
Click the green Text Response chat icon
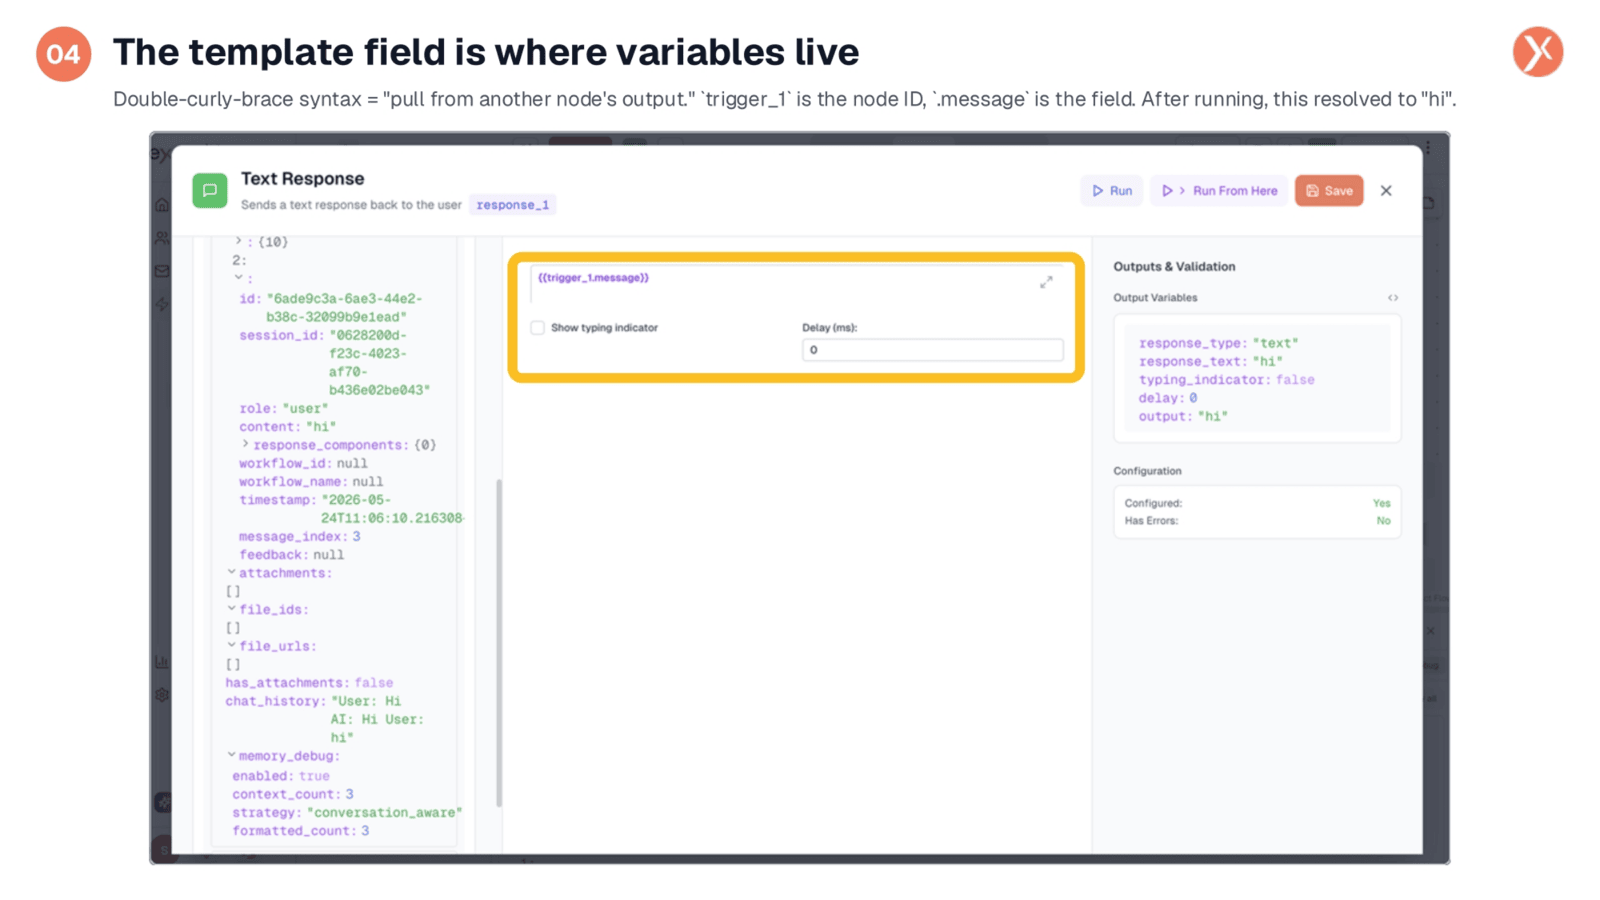210,190
